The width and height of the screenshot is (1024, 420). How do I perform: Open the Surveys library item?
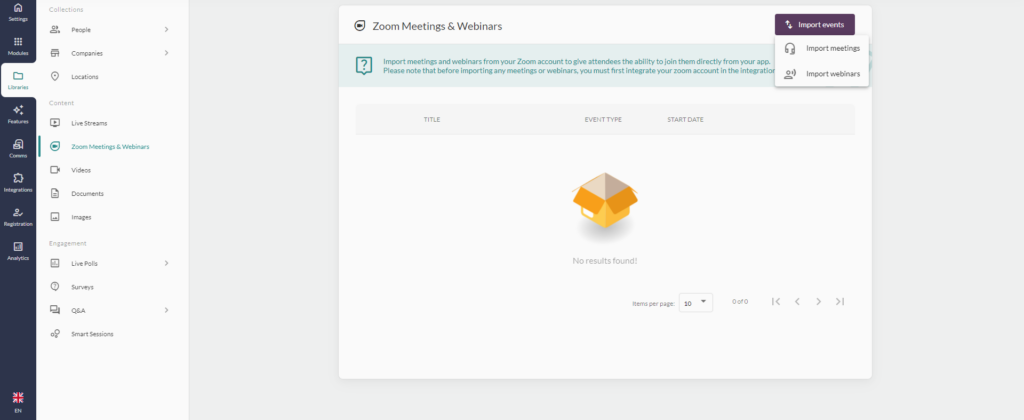click(82, 287)
